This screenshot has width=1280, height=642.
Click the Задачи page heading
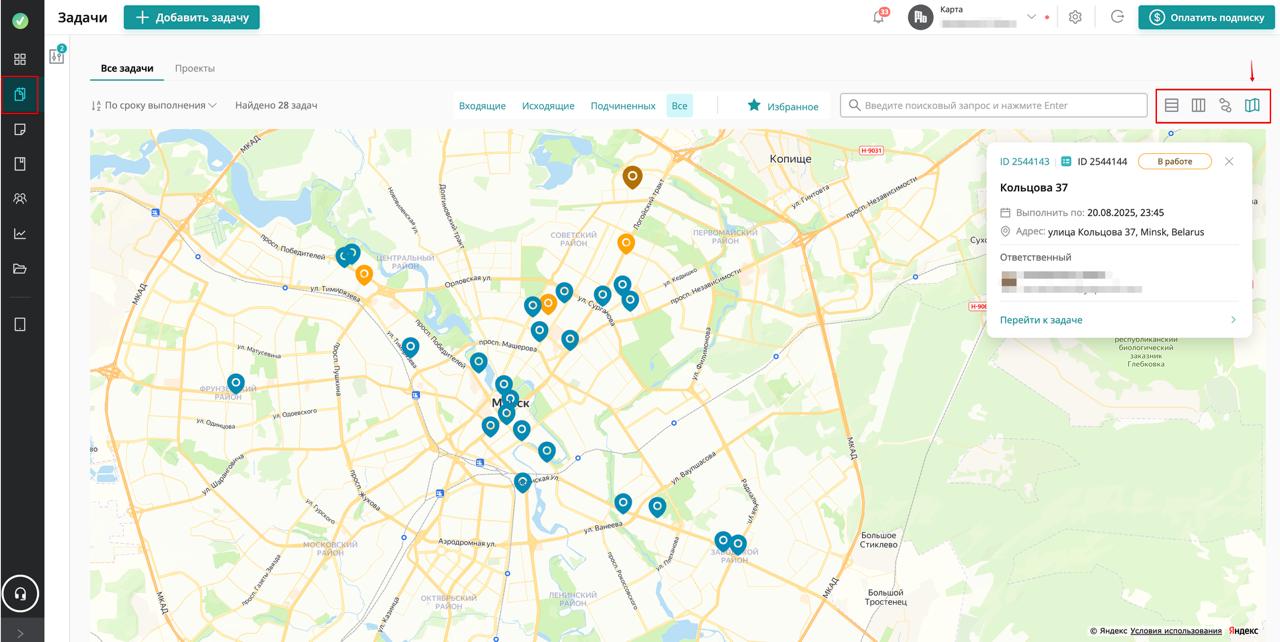click(83, 17)
